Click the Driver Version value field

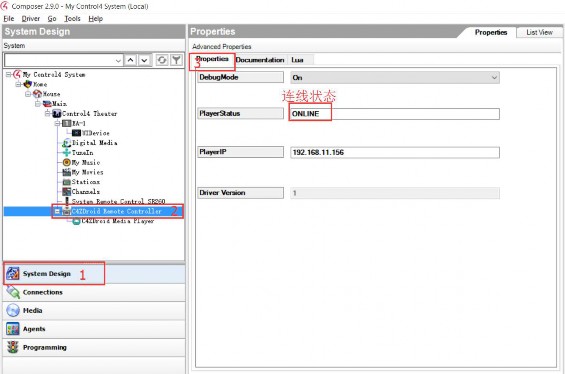click(x=395, y=193)
